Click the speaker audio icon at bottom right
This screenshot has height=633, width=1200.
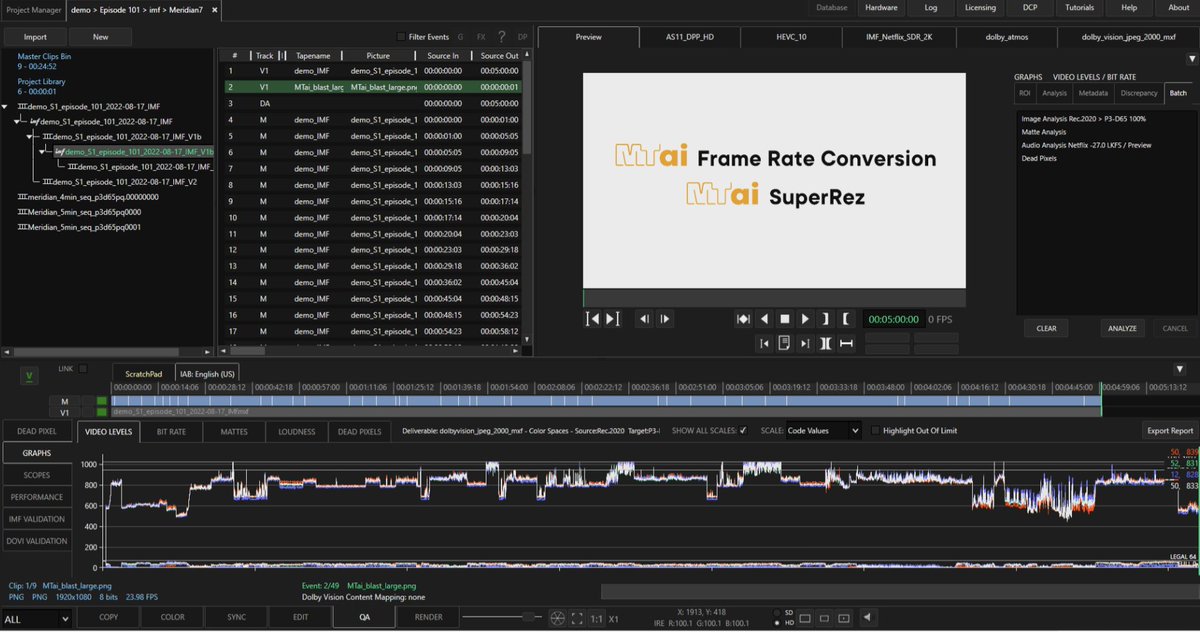(867, 618)
